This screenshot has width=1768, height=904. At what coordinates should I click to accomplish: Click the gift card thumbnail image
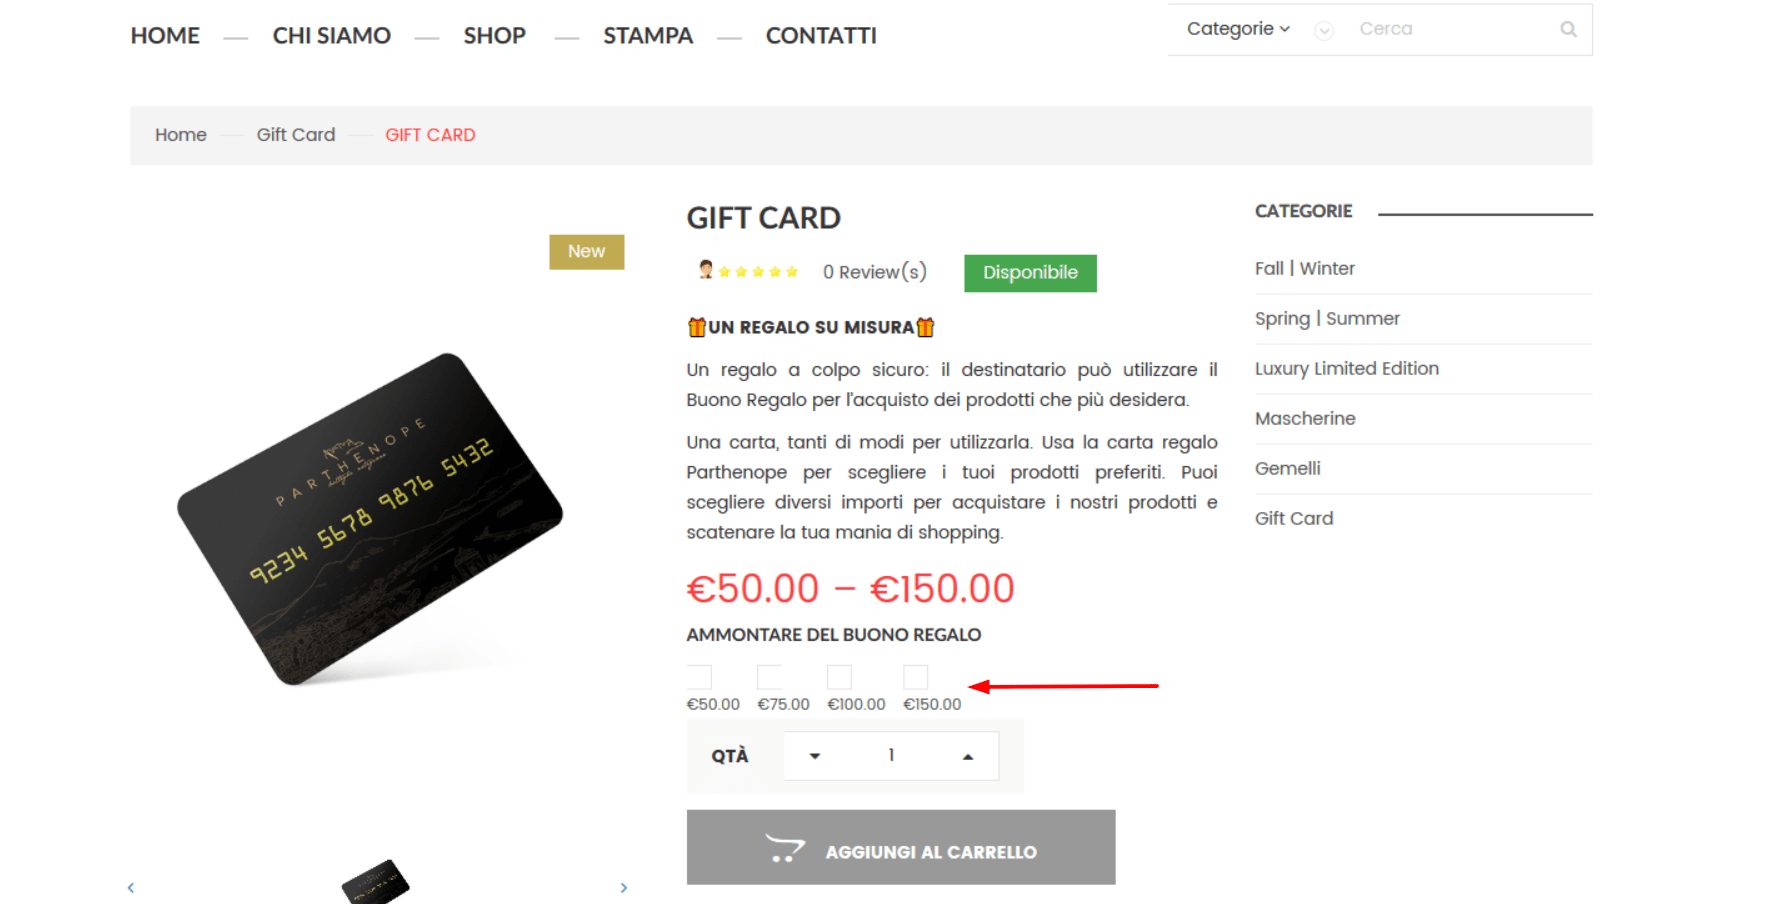(375, 882)
